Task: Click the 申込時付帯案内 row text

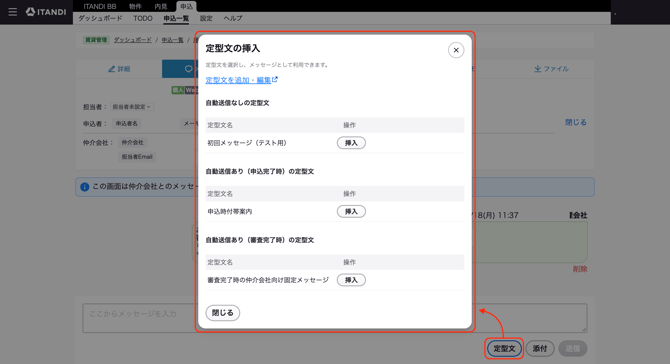Action: click(229, 211)
